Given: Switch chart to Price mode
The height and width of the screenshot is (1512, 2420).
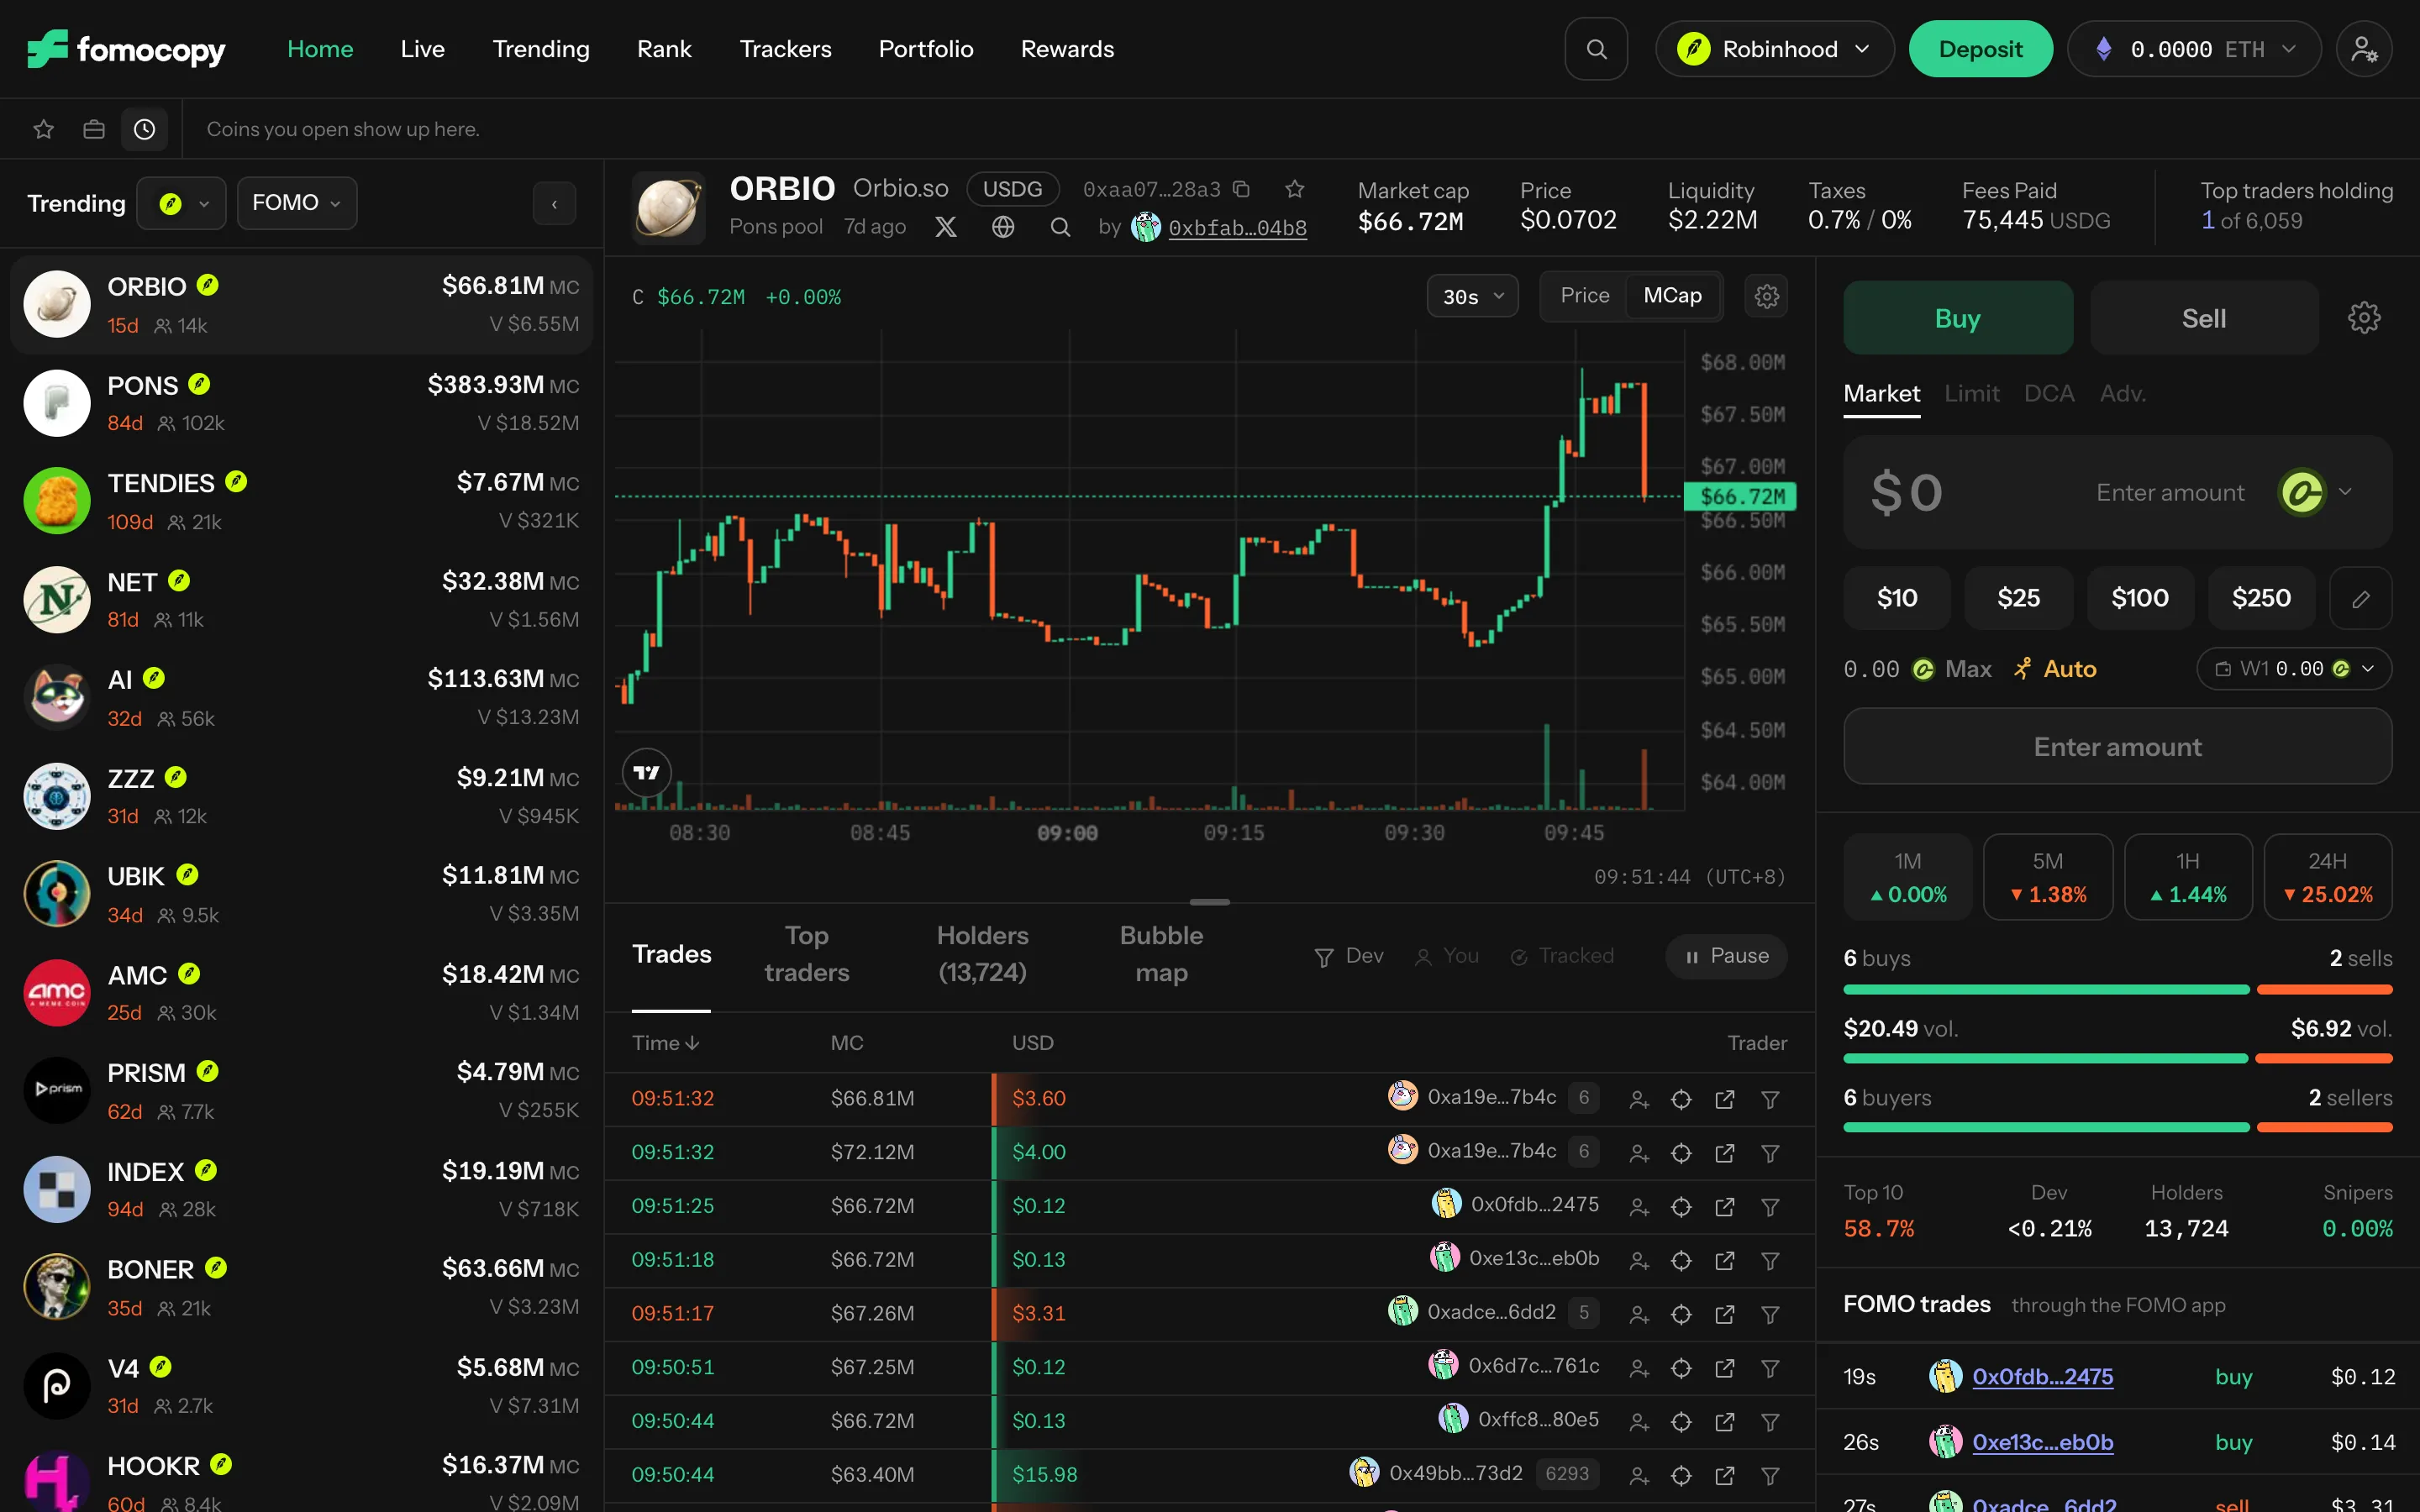Looking at the screenshot, I should coord(1585,296).
